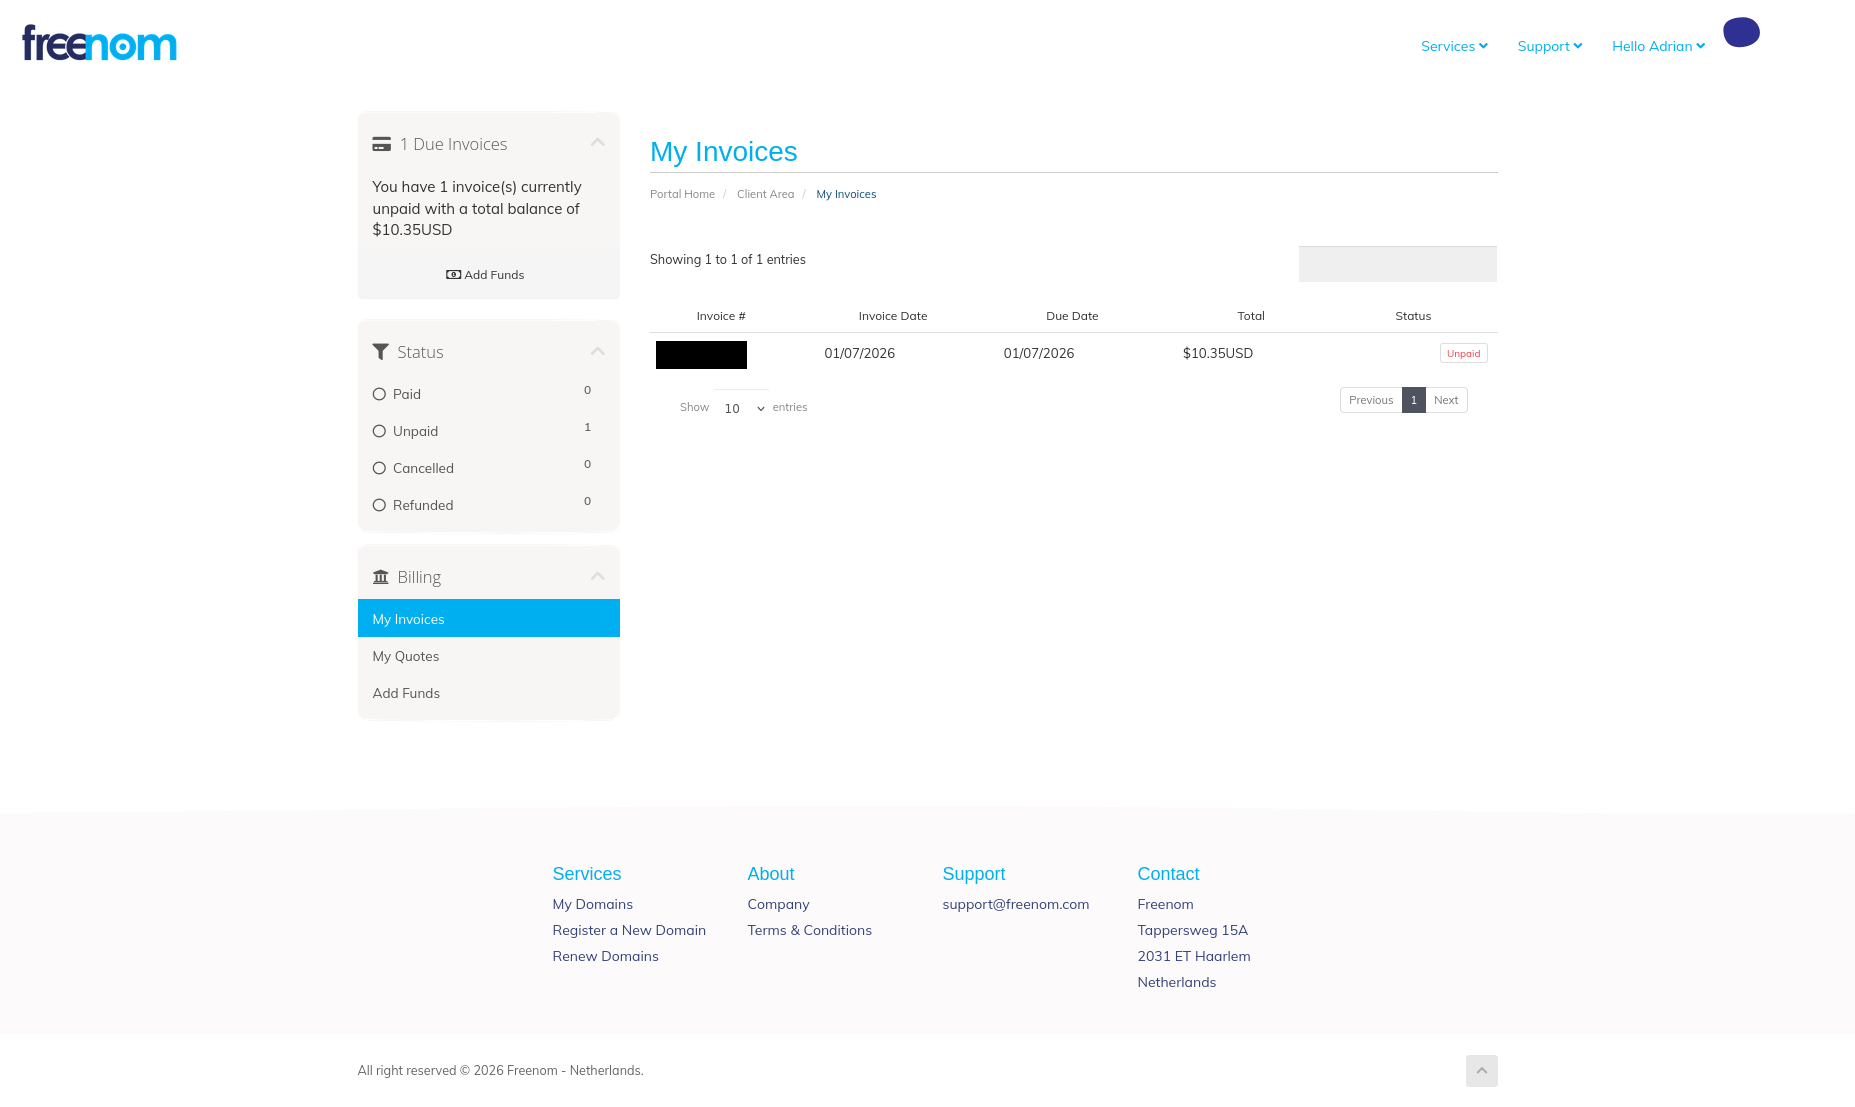The width and height of the screenshot is (1855, 1107).
Task: Click the Freenom logo
Action: point(99,43)
